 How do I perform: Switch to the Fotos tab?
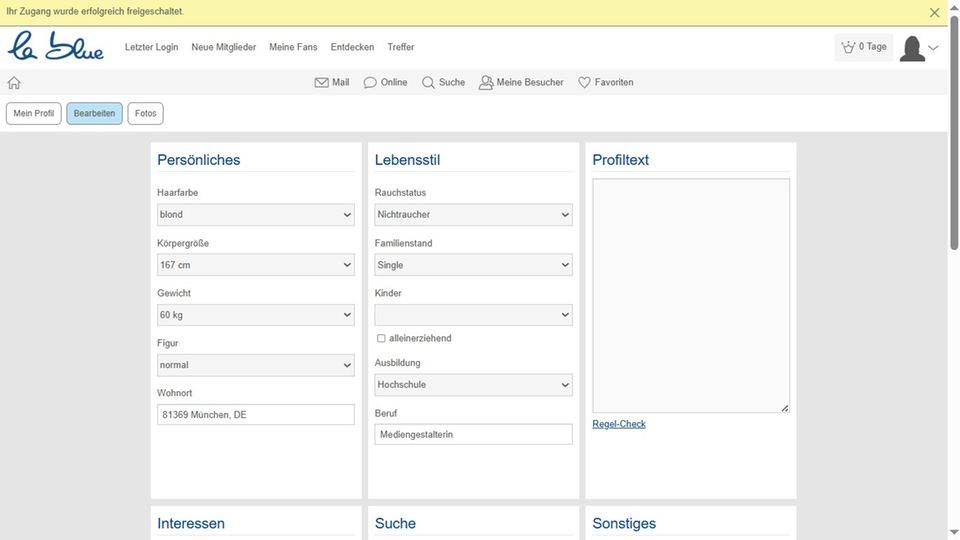click(x=145, y=114)
